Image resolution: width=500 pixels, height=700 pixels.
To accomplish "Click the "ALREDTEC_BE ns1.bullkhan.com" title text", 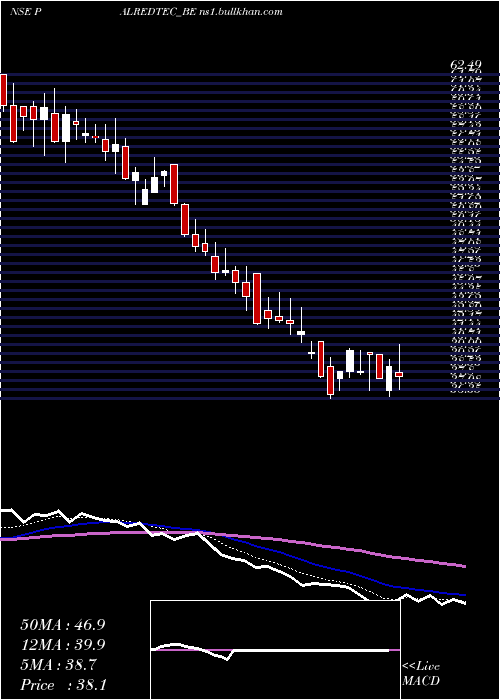I will pyautogui.click(x=201, y=12).
